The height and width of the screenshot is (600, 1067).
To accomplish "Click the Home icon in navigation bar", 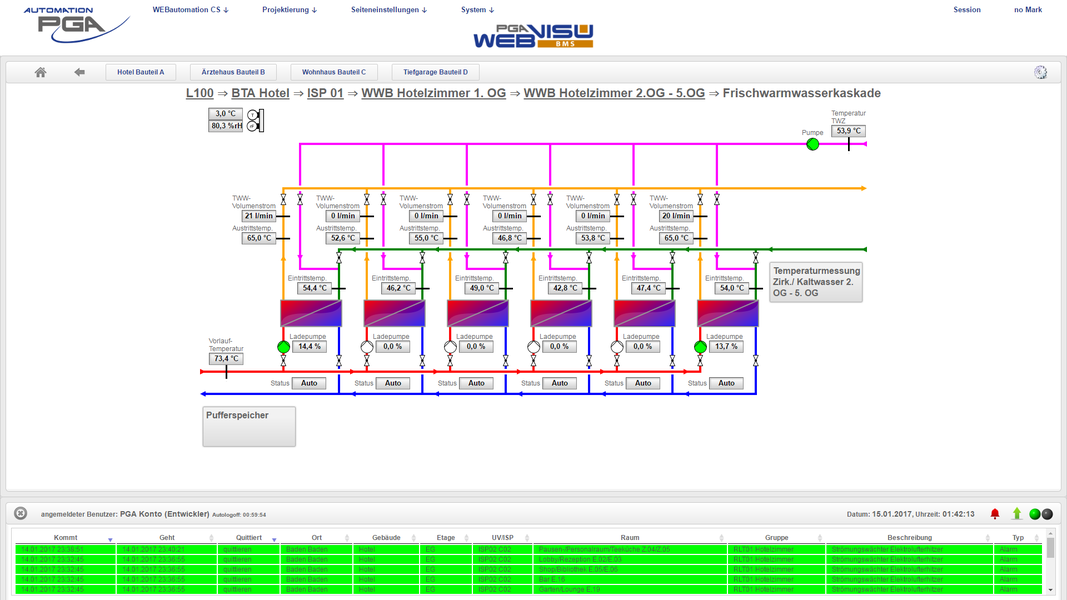I will click(x=40, y=72).
